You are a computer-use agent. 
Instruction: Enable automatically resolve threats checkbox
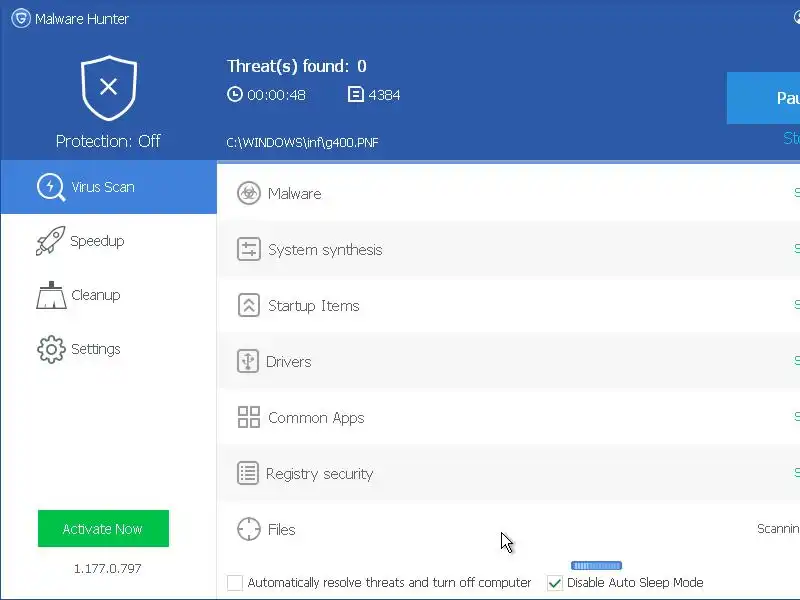click(x=235, y=583)
